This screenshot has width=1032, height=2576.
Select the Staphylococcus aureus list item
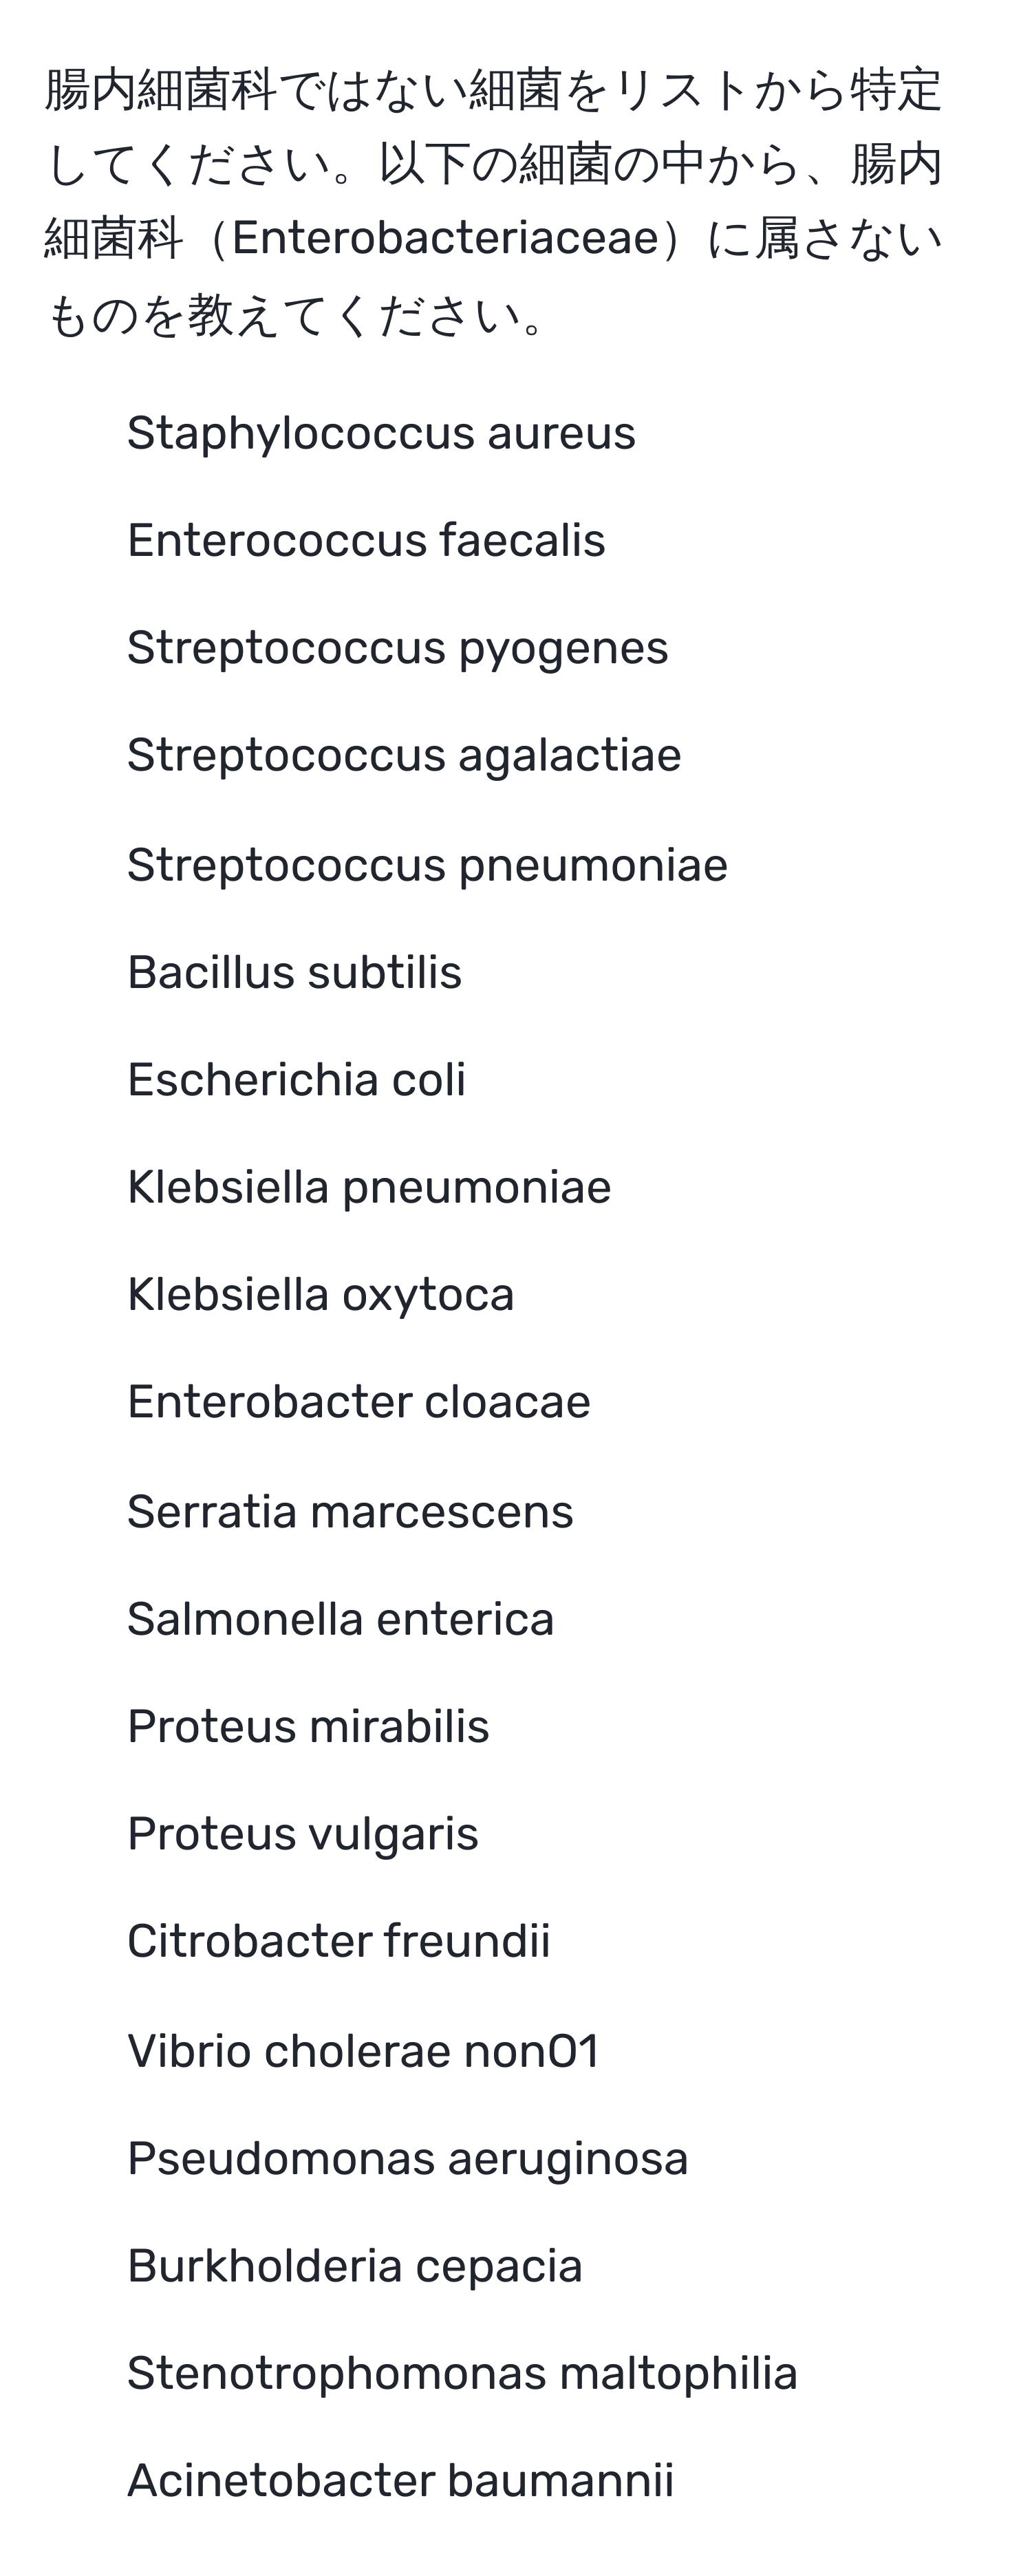381,433
